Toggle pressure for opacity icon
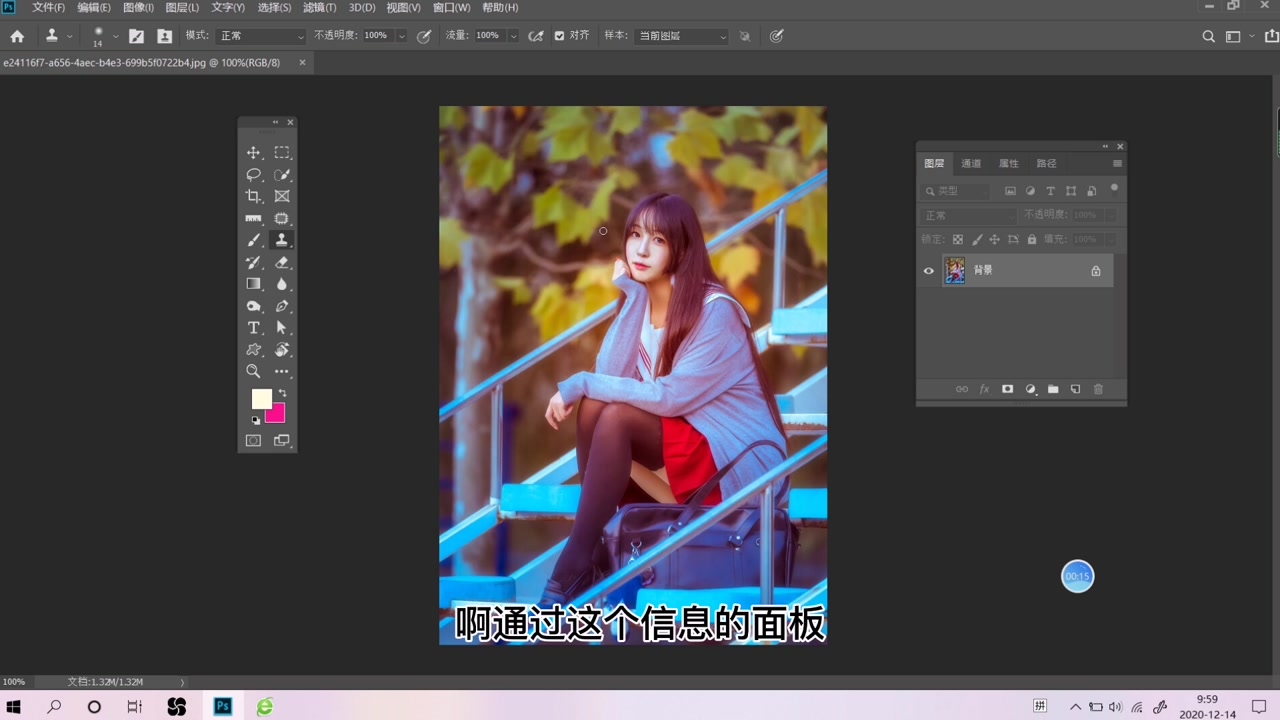This screenshot has height=720, width=1280. (424, 36)
